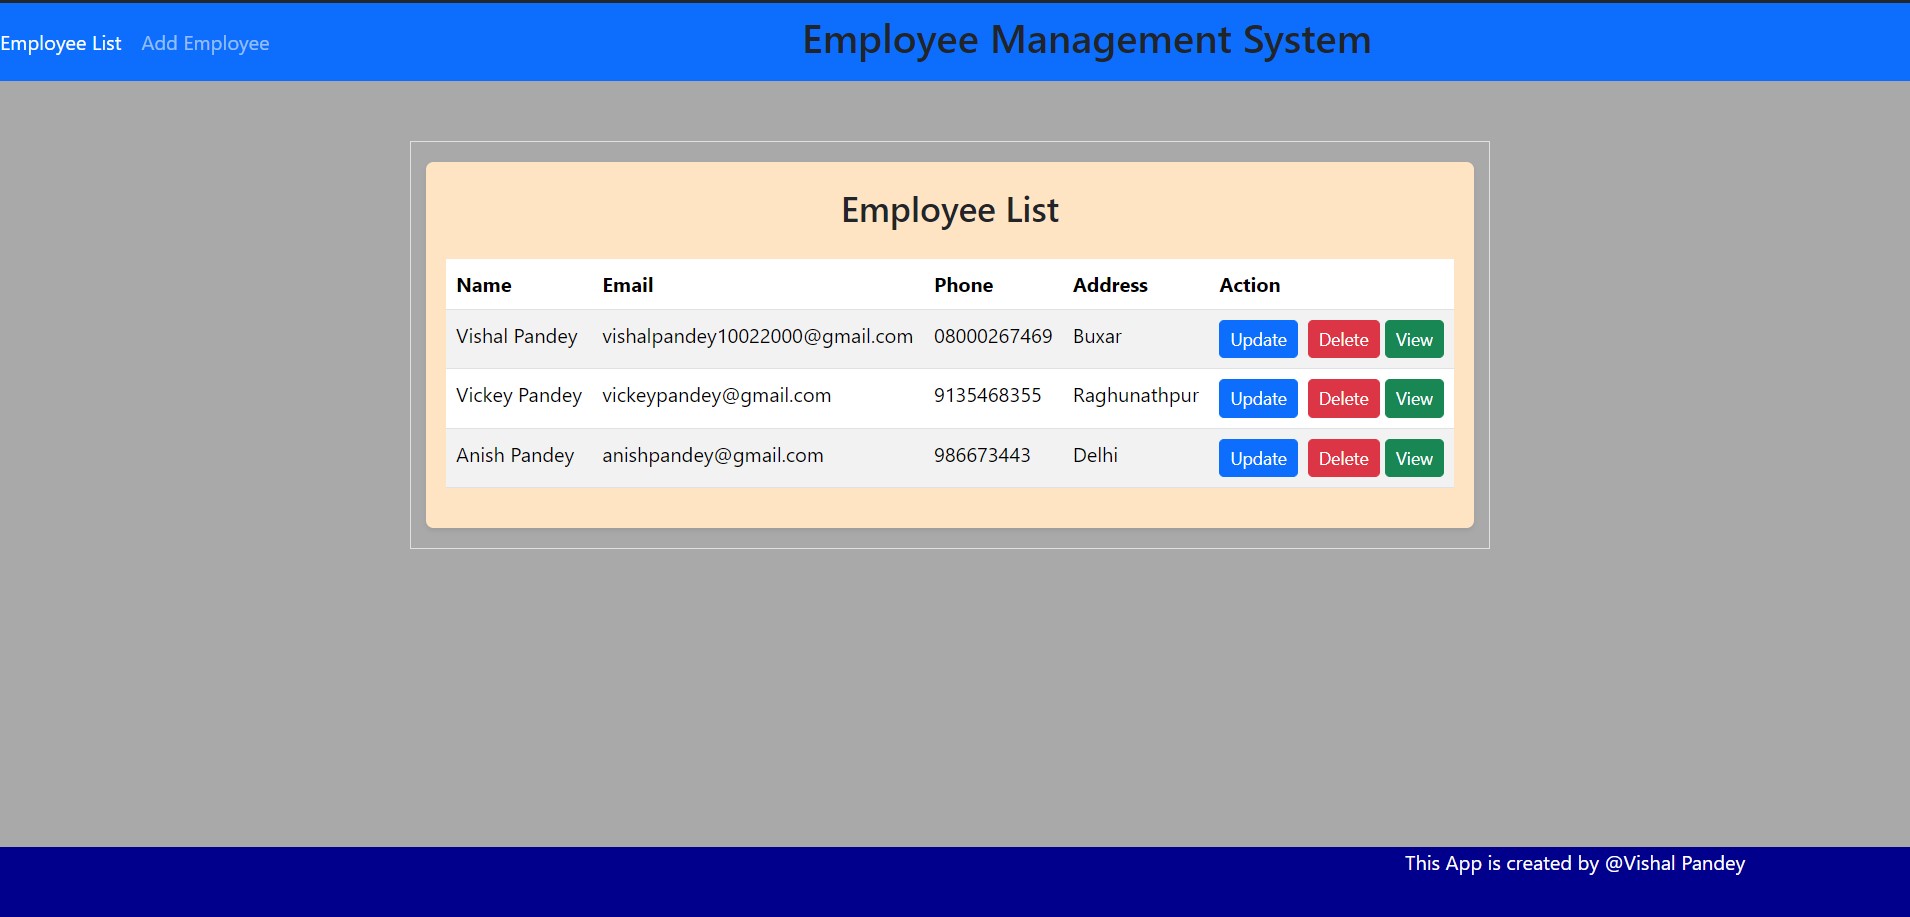Viewport: 1910px width, 917px height.
Task: Update Anish Pandey's record
Action: [1256, 458]
